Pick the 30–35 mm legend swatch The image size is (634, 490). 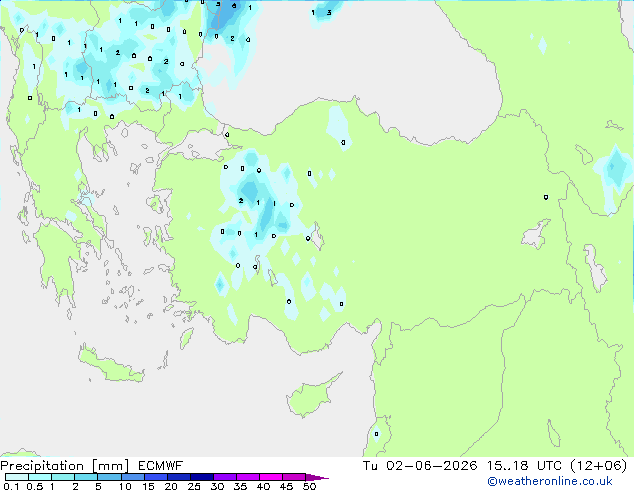click(224, 477)
